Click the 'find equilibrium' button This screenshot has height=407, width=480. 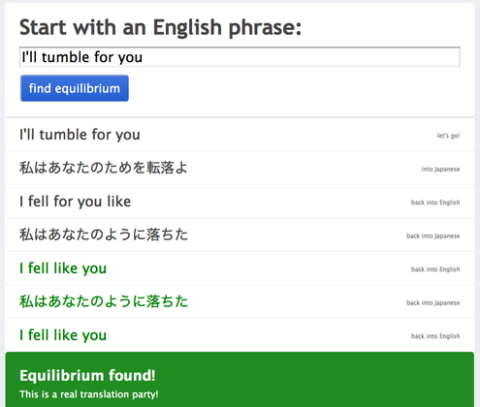click(74, 88)
